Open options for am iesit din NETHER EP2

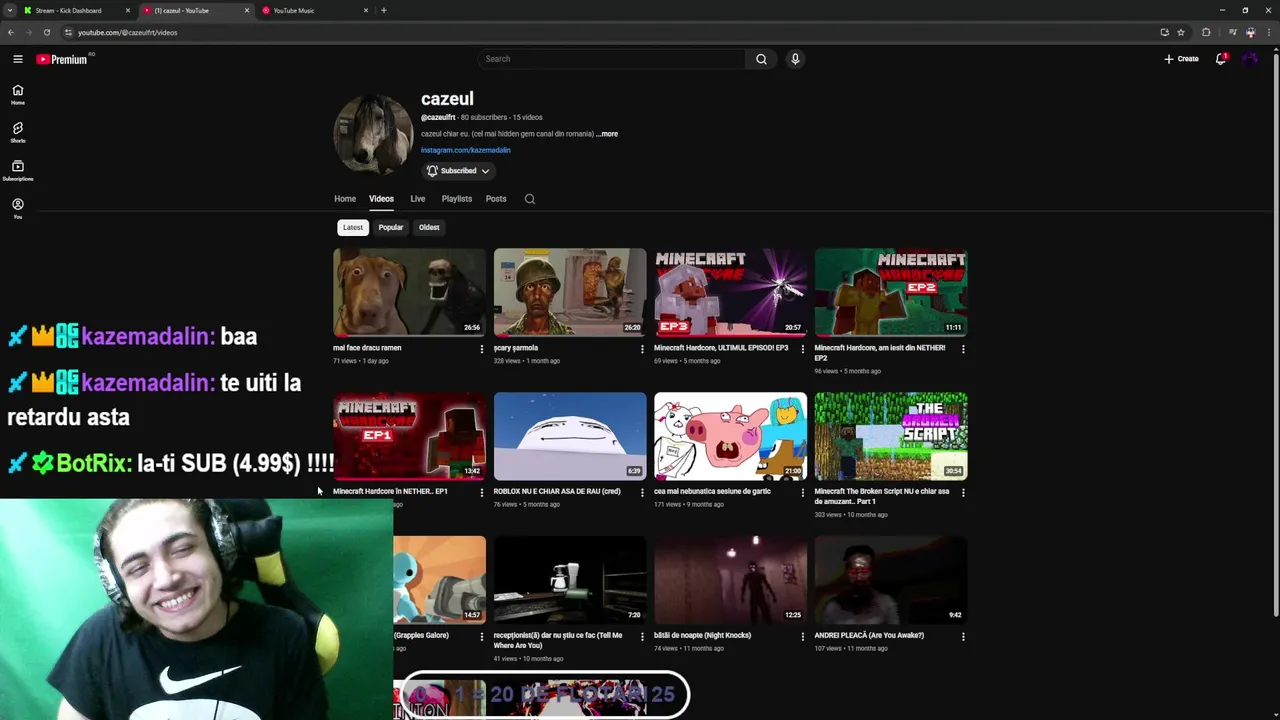point(963,349)
